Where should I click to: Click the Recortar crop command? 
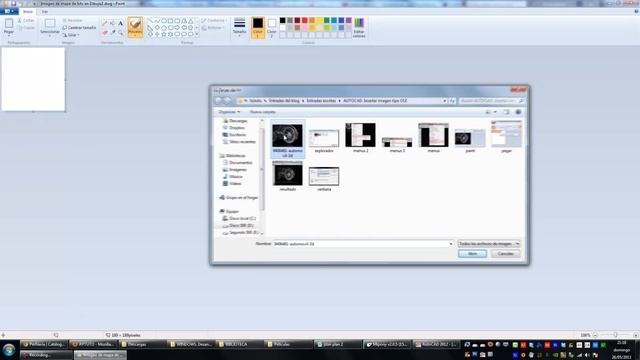click(73, 20)
